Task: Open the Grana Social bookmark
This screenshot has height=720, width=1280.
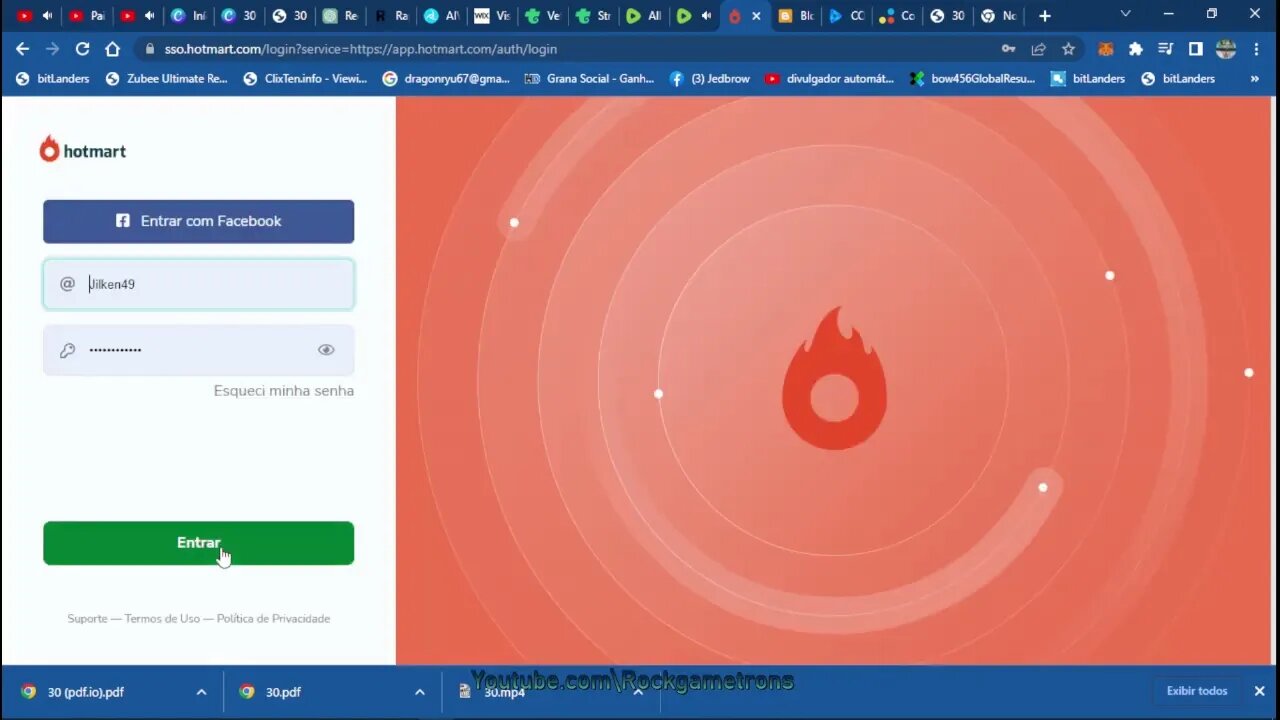Action: tap(589, 79)
